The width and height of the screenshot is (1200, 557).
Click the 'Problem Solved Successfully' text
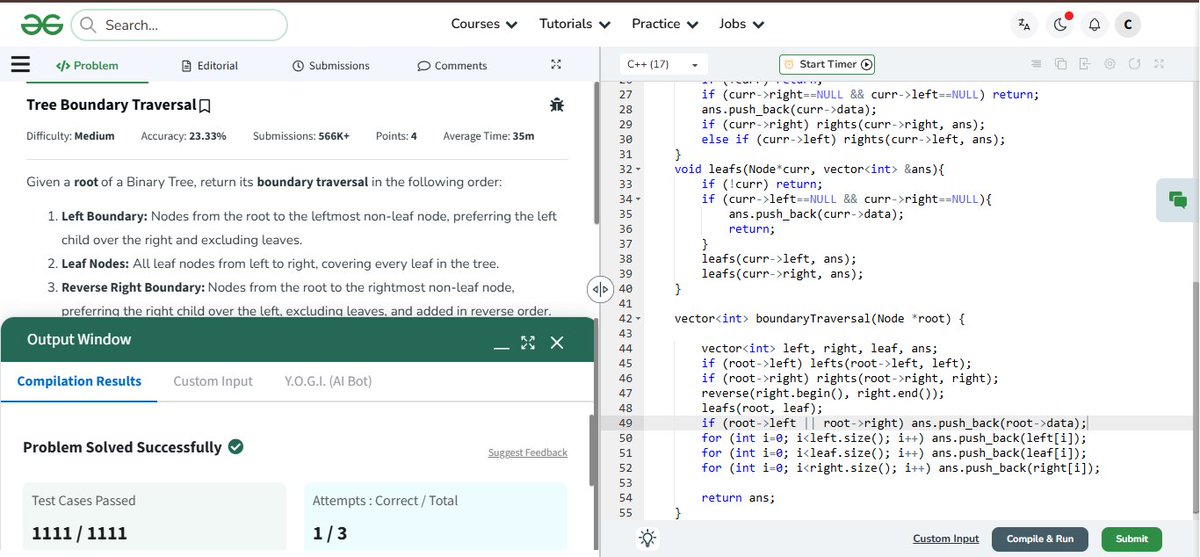click(122, 447)
